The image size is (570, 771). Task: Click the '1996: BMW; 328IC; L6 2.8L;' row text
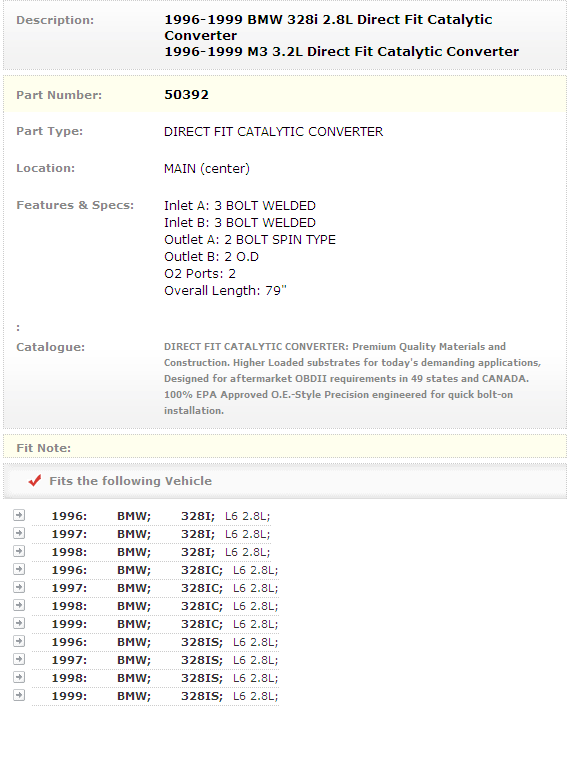[x=165, y=570]
